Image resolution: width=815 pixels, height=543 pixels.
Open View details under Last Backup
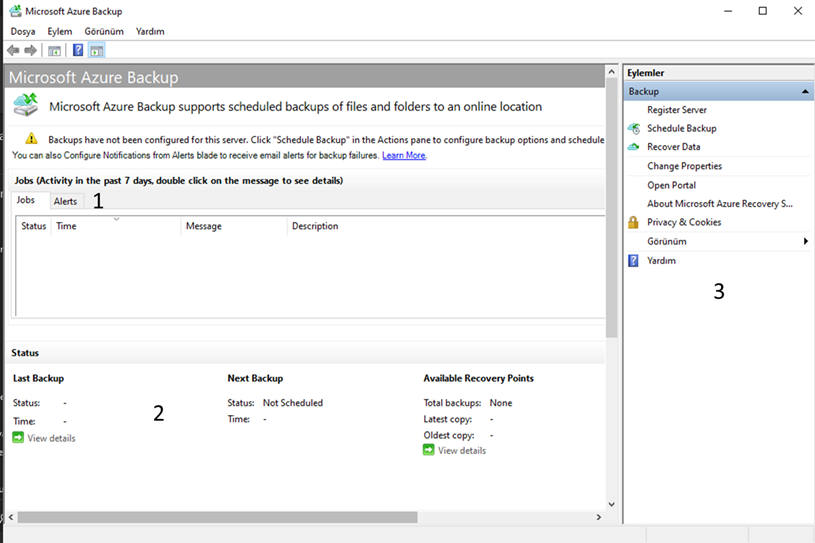click(x=51, y=438)
